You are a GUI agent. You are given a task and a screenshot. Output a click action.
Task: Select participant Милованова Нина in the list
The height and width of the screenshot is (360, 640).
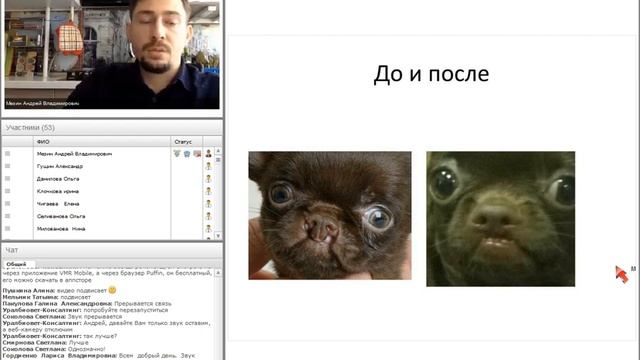pyautogui.click(x=61, y=229)
